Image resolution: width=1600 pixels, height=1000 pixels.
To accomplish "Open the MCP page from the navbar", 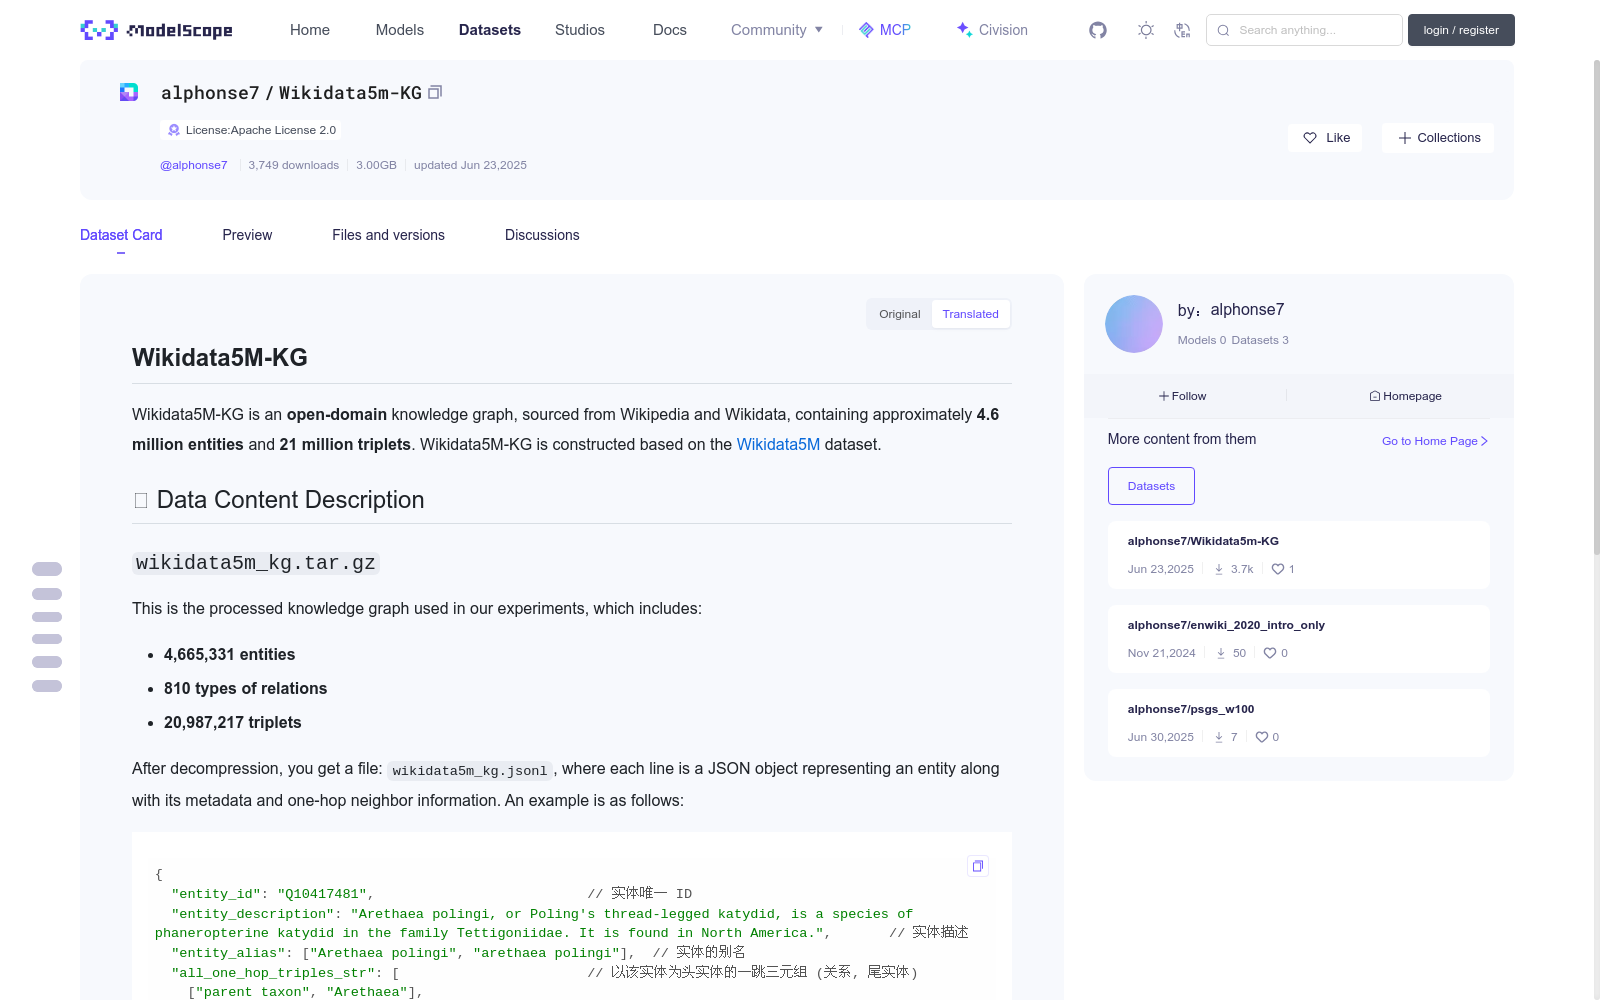I will point(885,30).
